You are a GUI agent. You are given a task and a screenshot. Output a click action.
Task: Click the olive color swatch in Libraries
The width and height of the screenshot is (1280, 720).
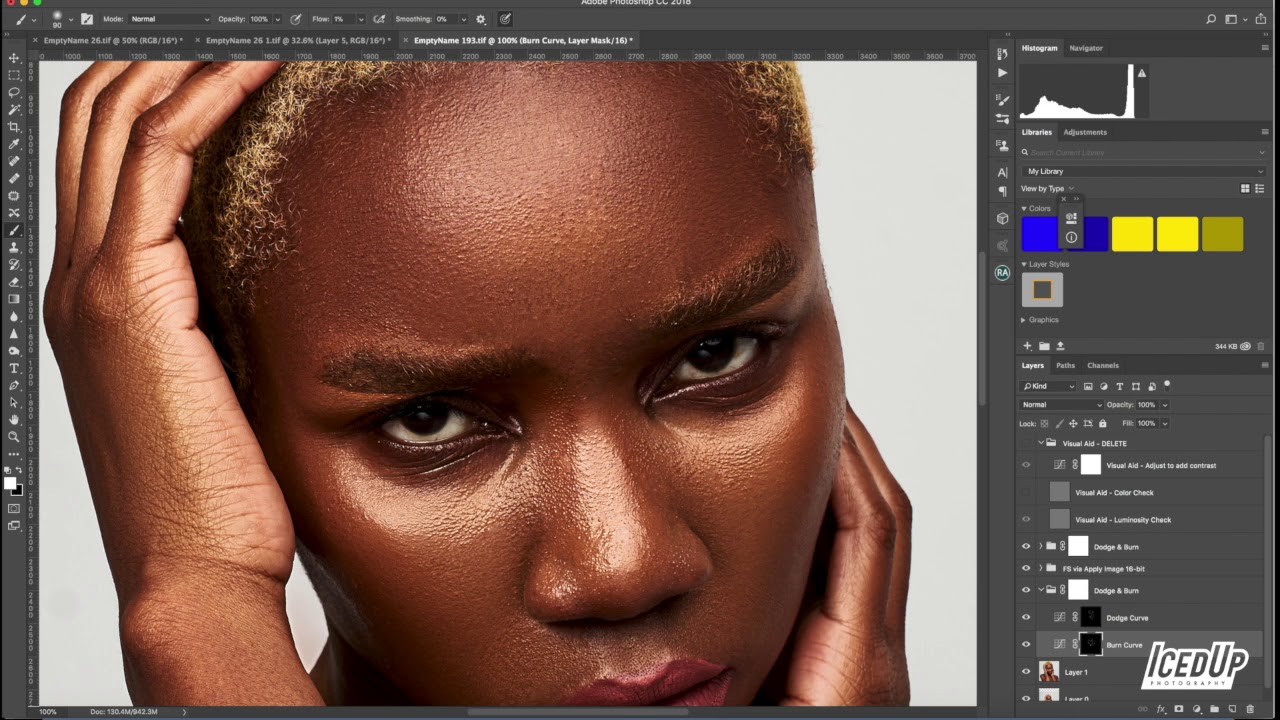tap(1222, 234)
